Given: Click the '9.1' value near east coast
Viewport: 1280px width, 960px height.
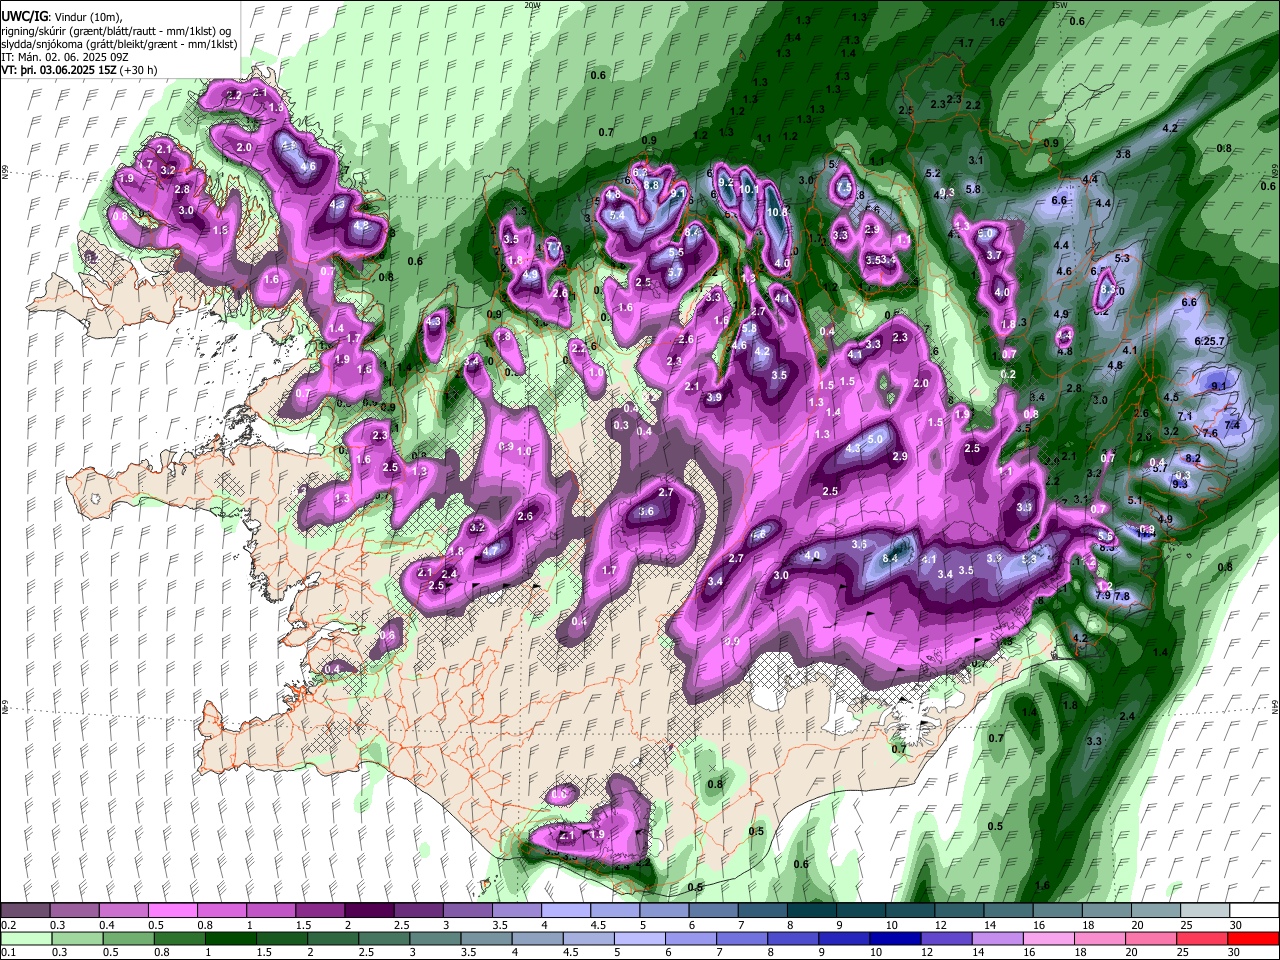Looking at the screenshot, I should point(1219,386).
